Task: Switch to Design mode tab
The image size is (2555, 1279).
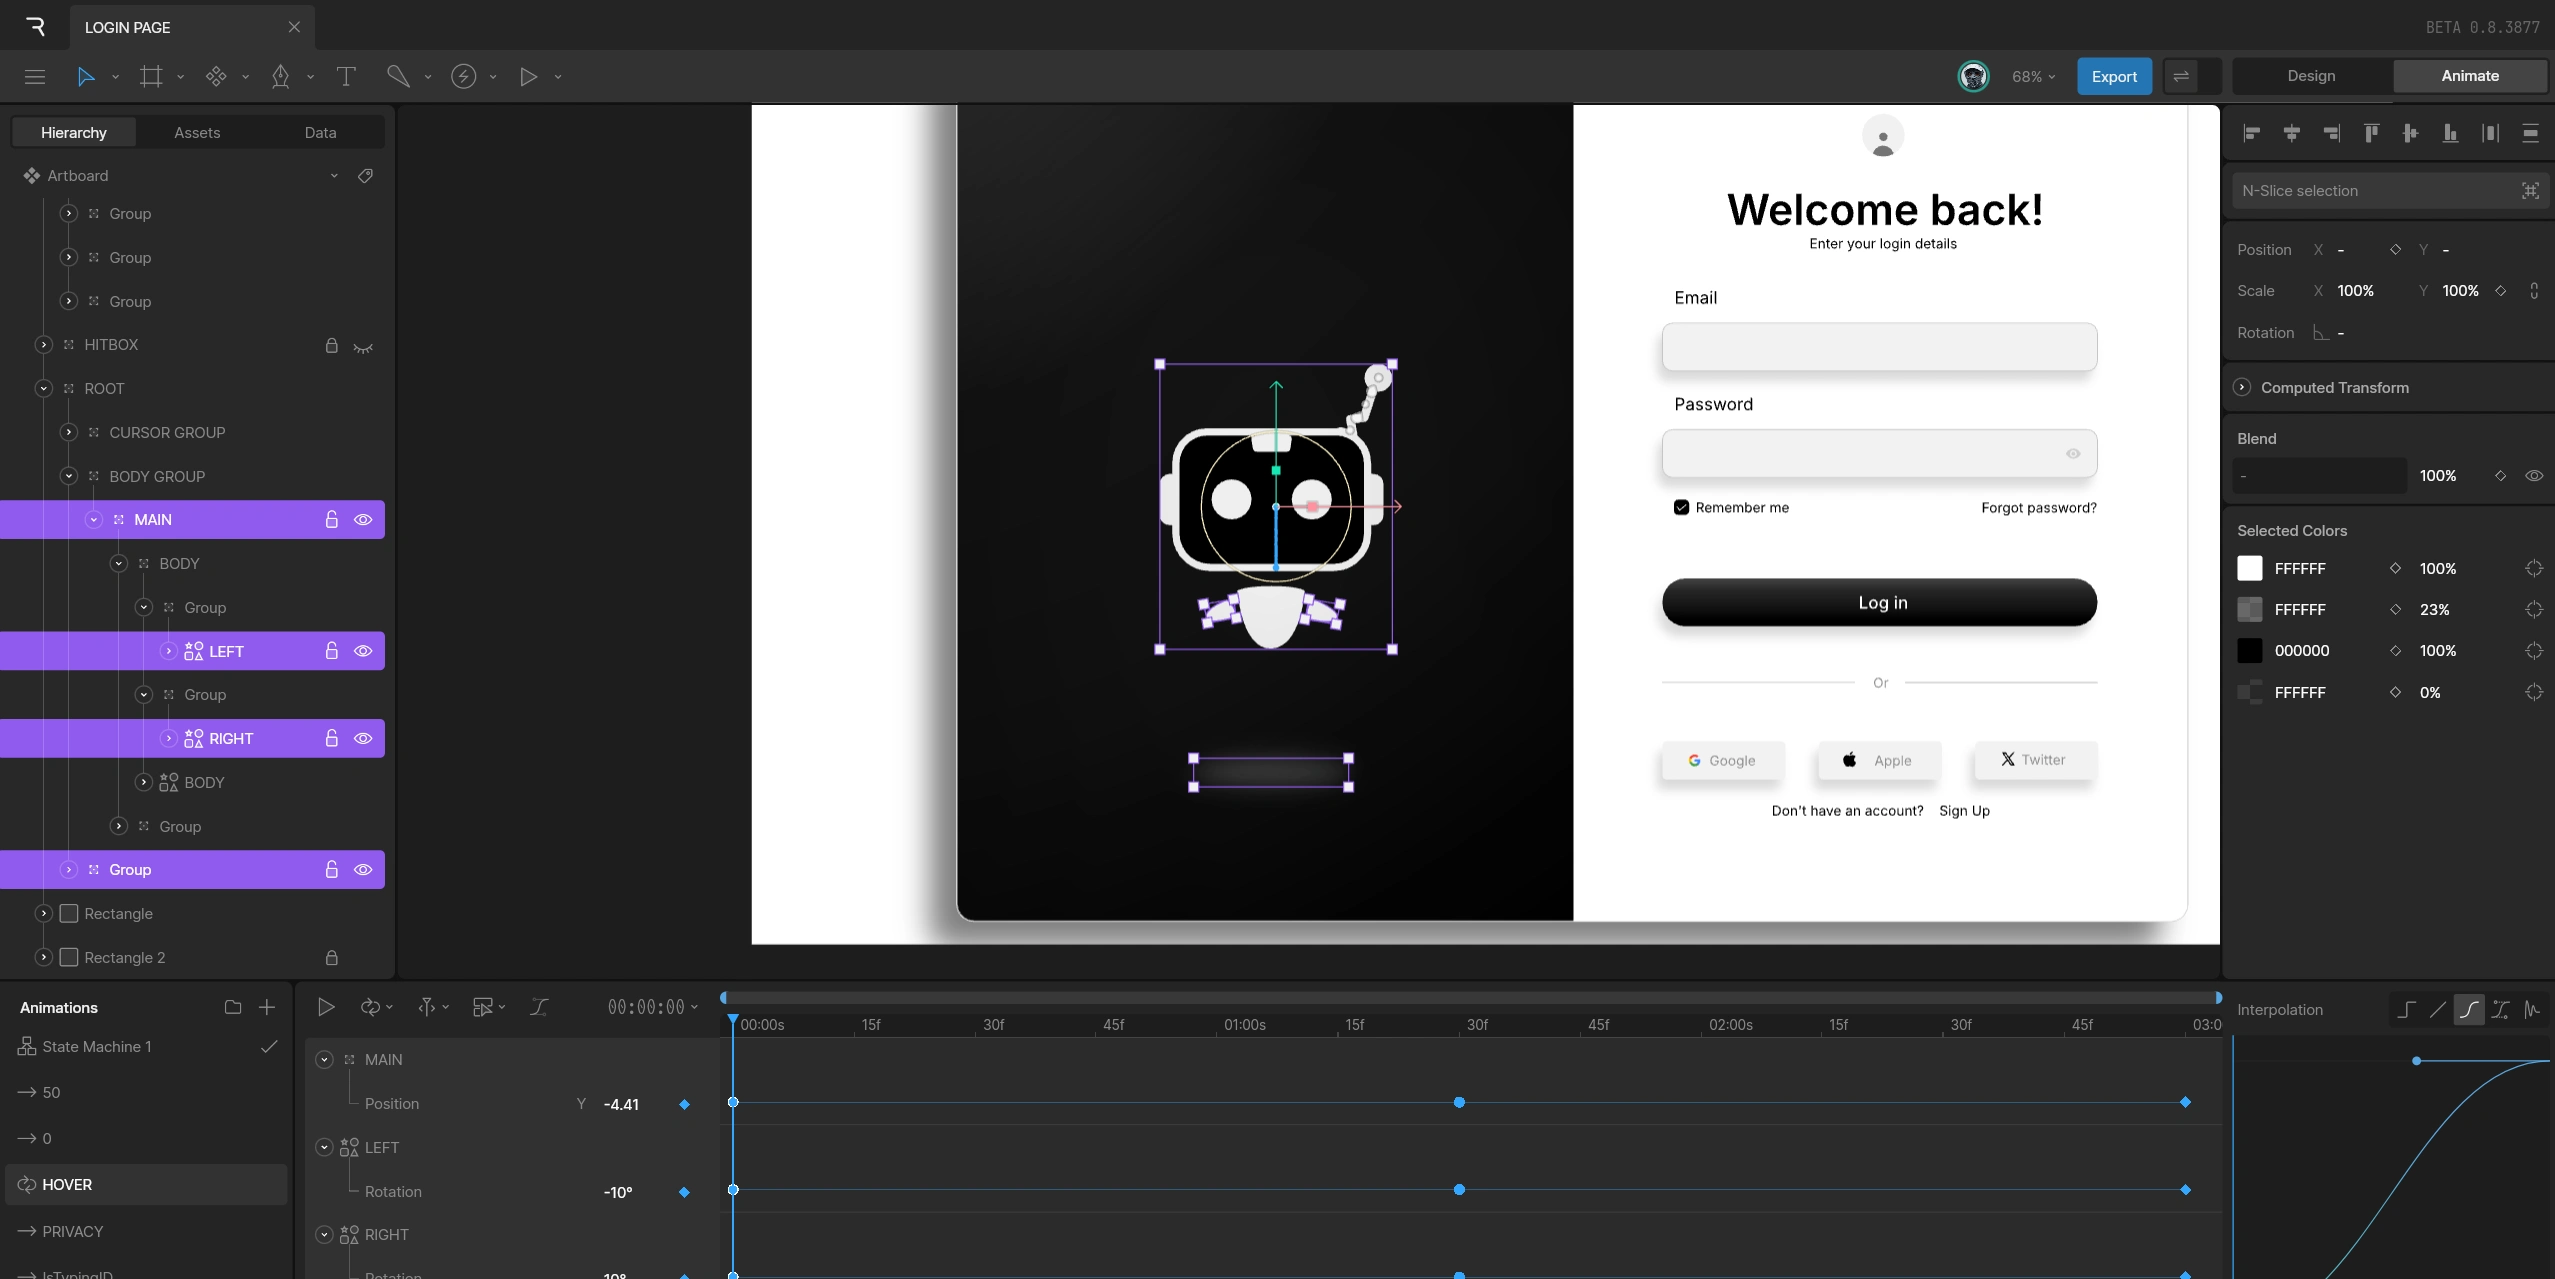Action: (x=2311, y=76)
